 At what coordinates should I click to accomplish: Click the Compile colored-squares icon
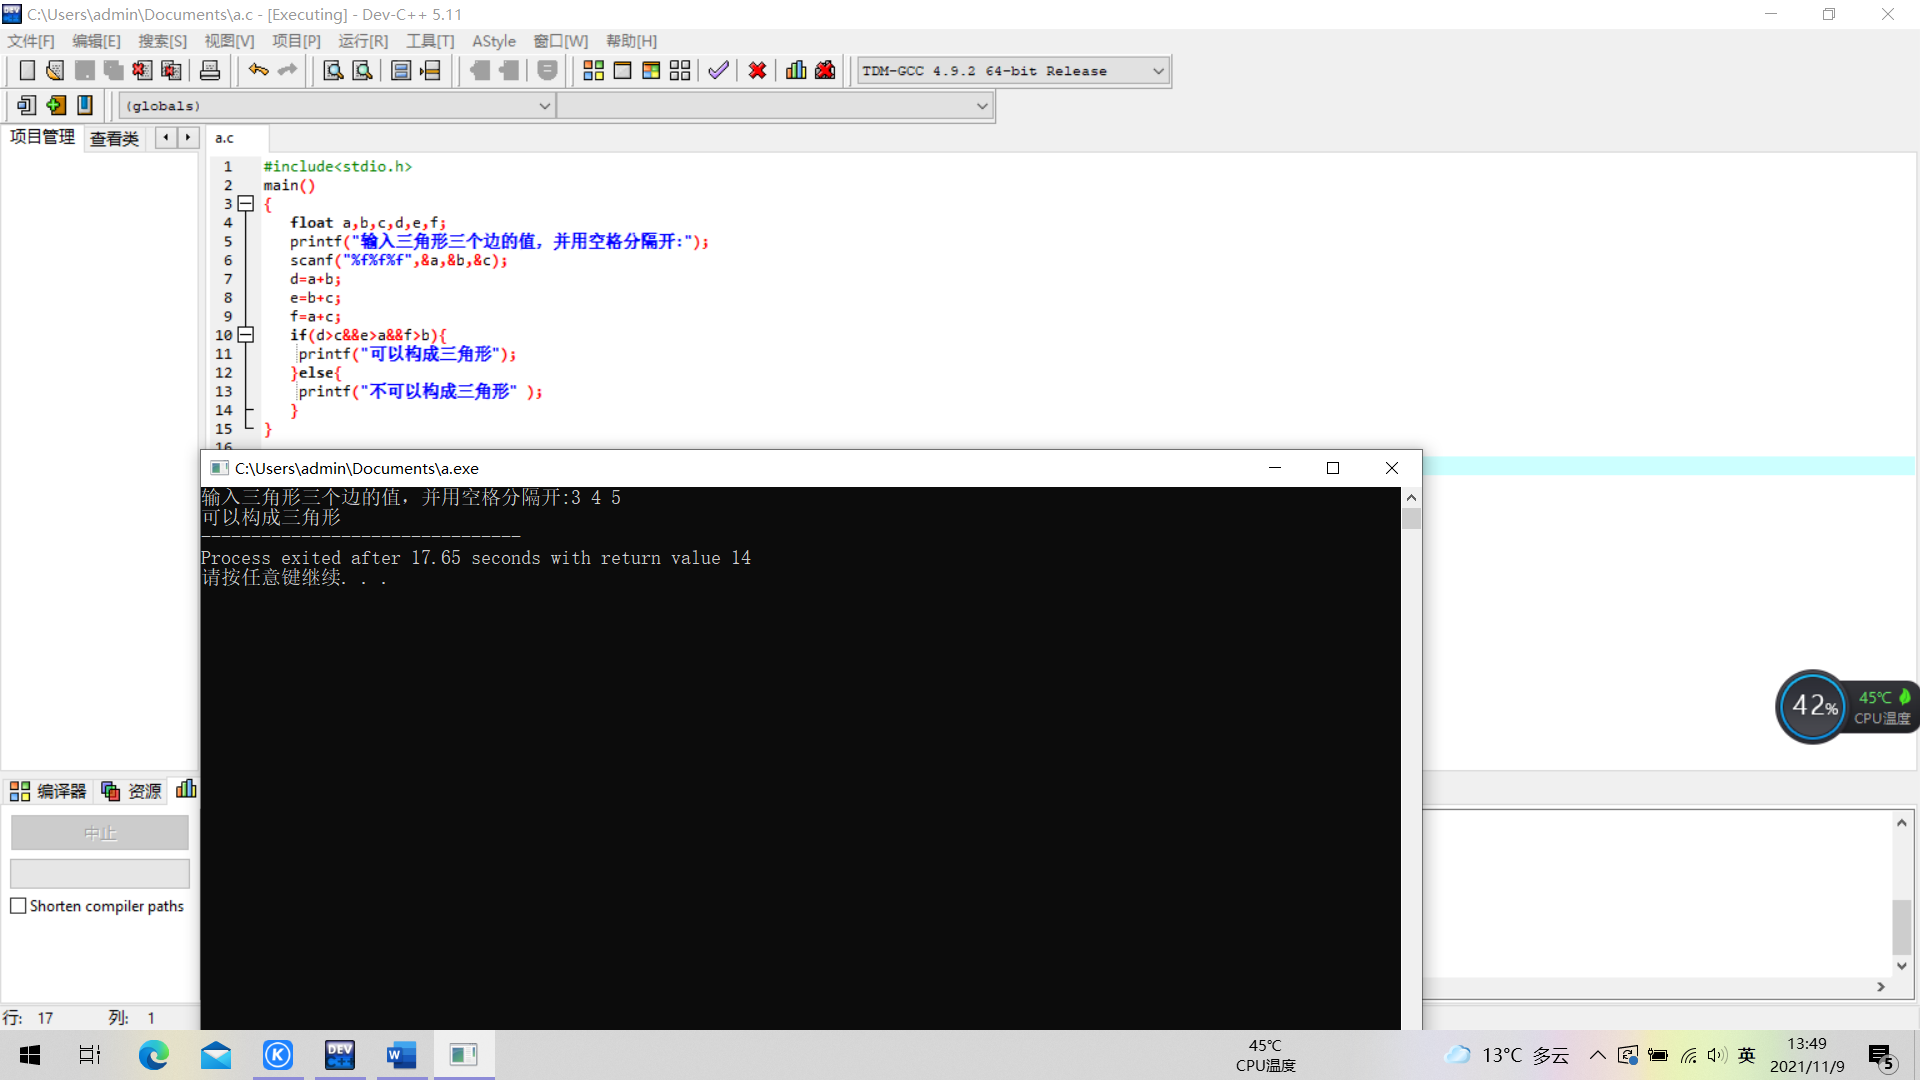pyautogui.click(x=593, y=71)
